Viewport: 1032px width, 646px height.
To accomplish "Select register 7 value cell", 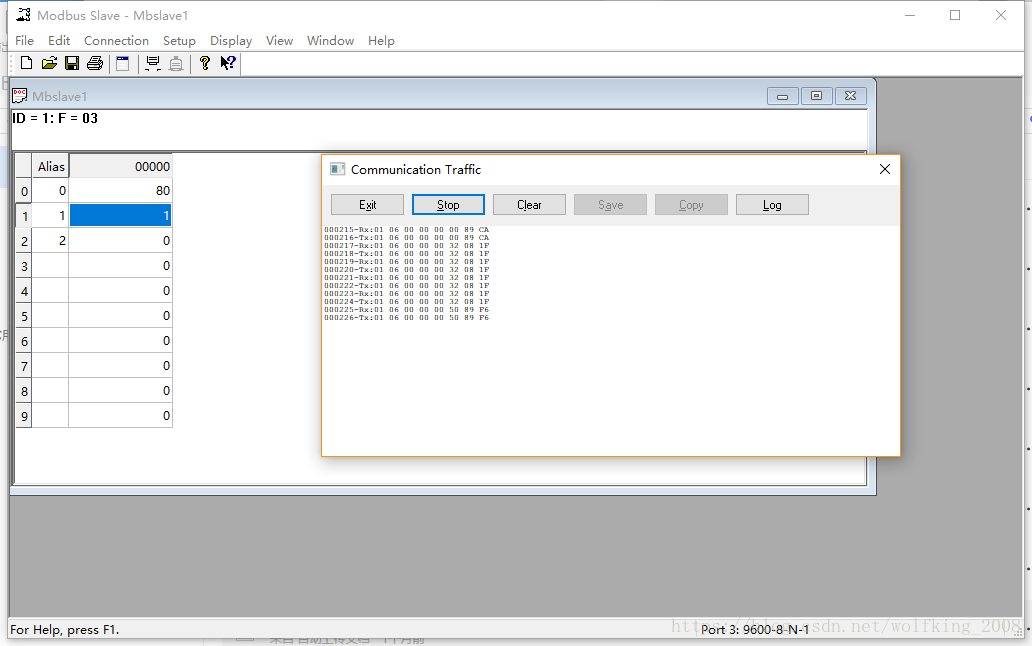I will tap(120, 366).
